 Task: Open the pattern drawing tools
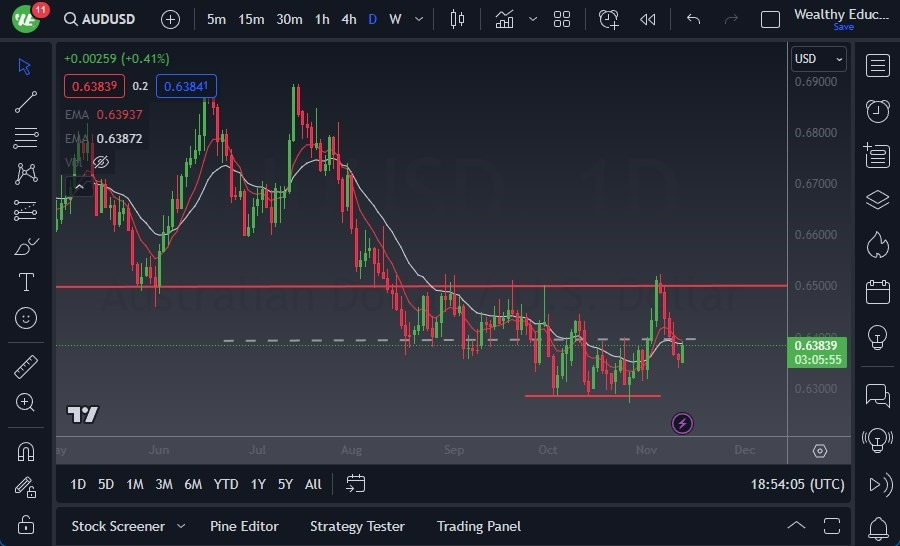pos(26,173)
